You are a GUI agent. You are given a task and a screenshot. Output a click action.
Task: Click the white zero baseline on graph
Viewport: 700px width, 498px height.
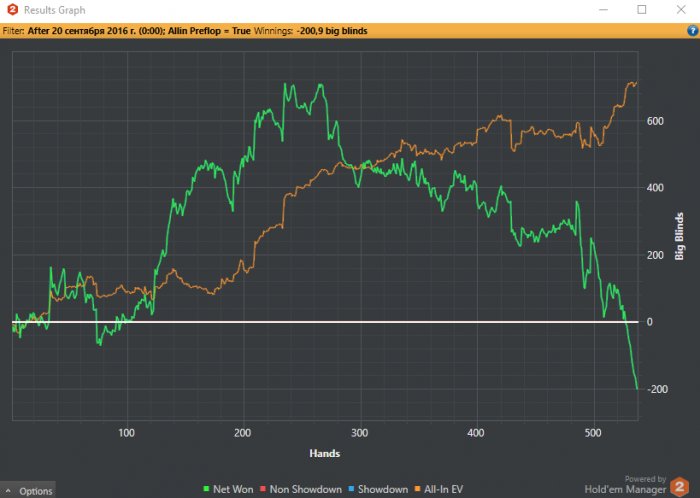coord(300,322)
